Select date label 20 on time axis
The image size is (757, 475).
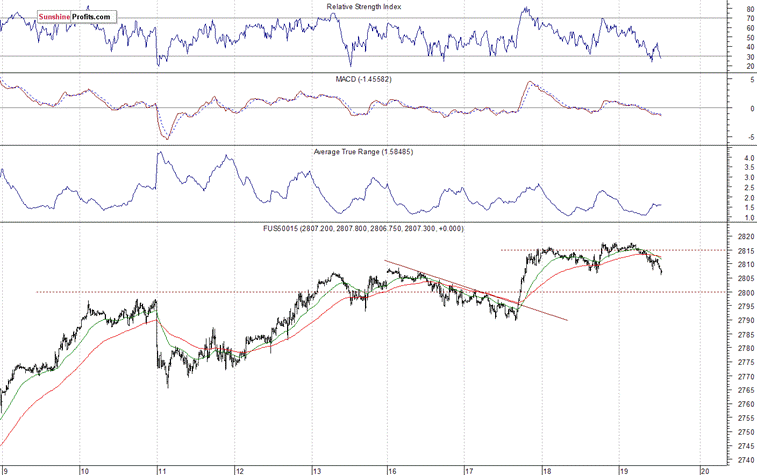(x=704, y=468)
